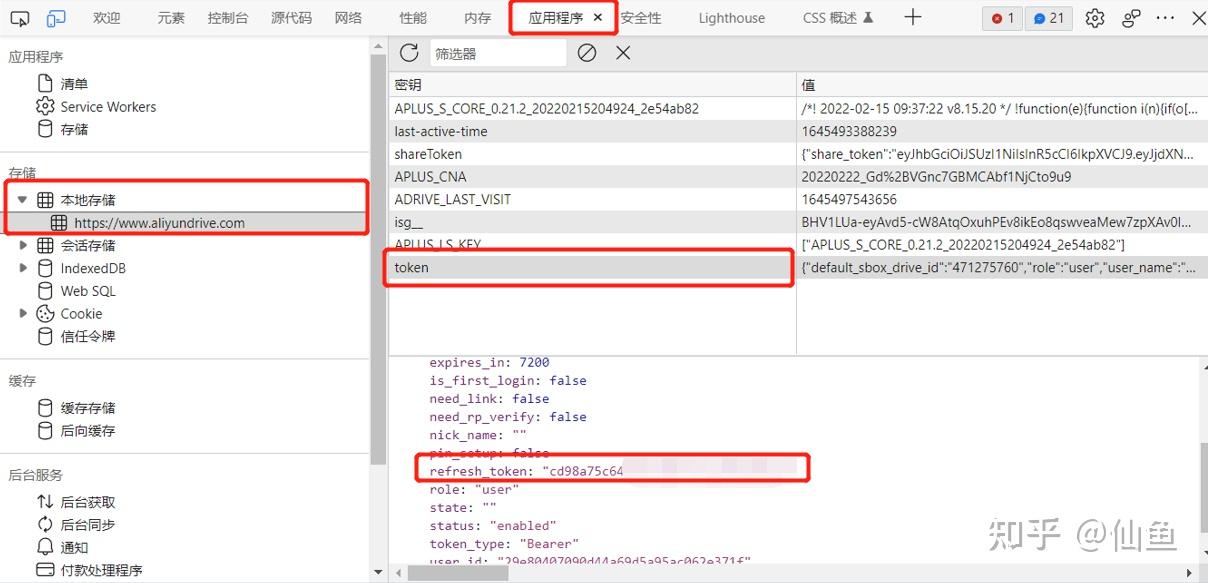The height and width of the screenshot is (583, 1208).
Task: Click the token value cell
Action: (1002, 267)
